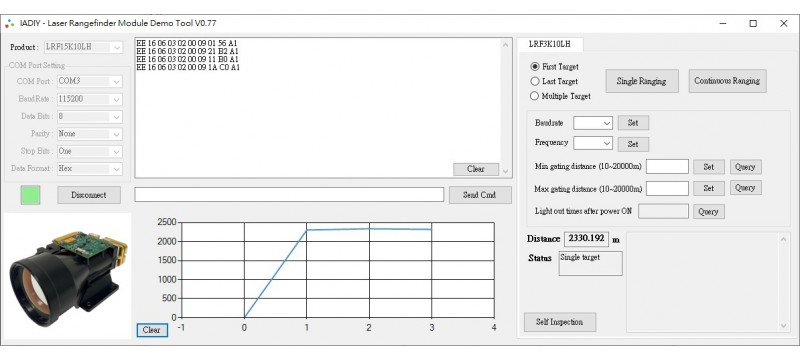Click the Max gating distance input field
The image size is (800, 360).
tap(667, 188)
